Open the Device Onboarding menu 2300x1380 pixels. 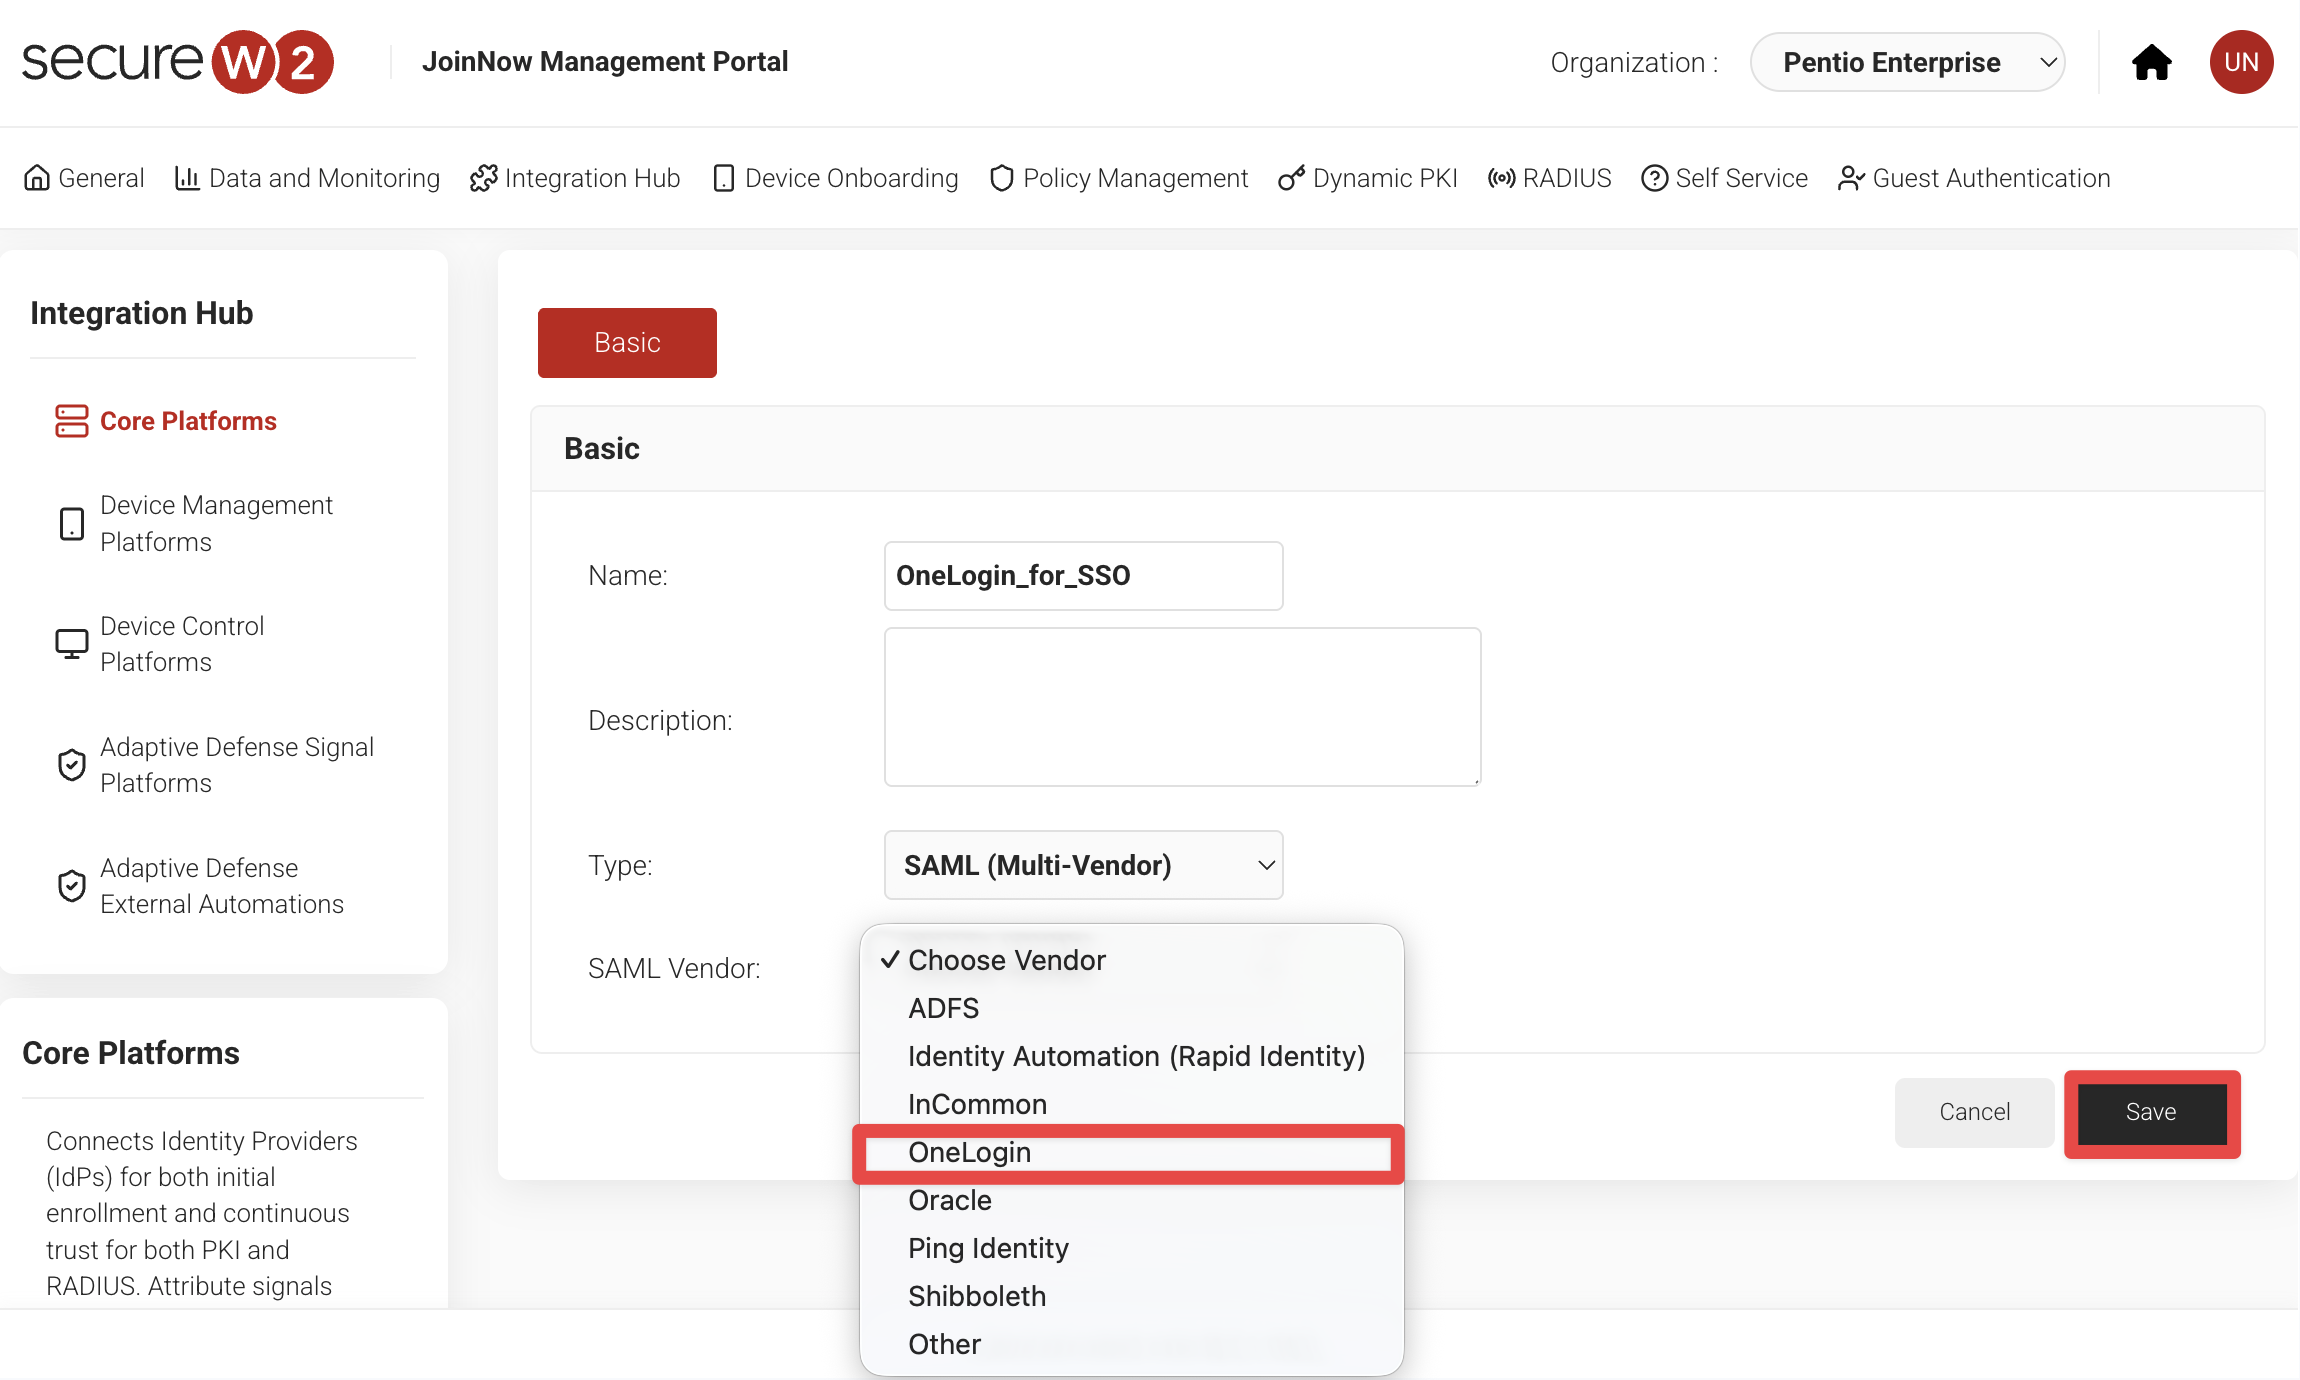point(835,178)
